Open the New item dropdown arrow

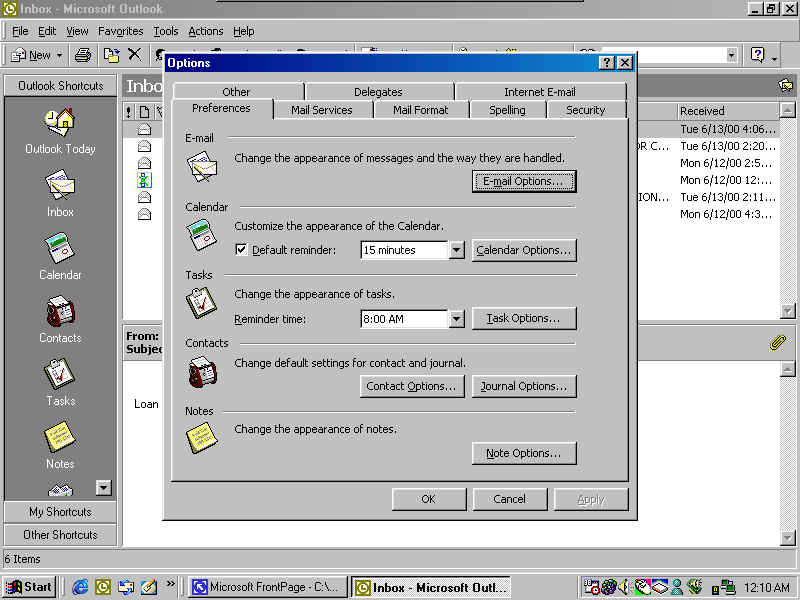(59, 55)
